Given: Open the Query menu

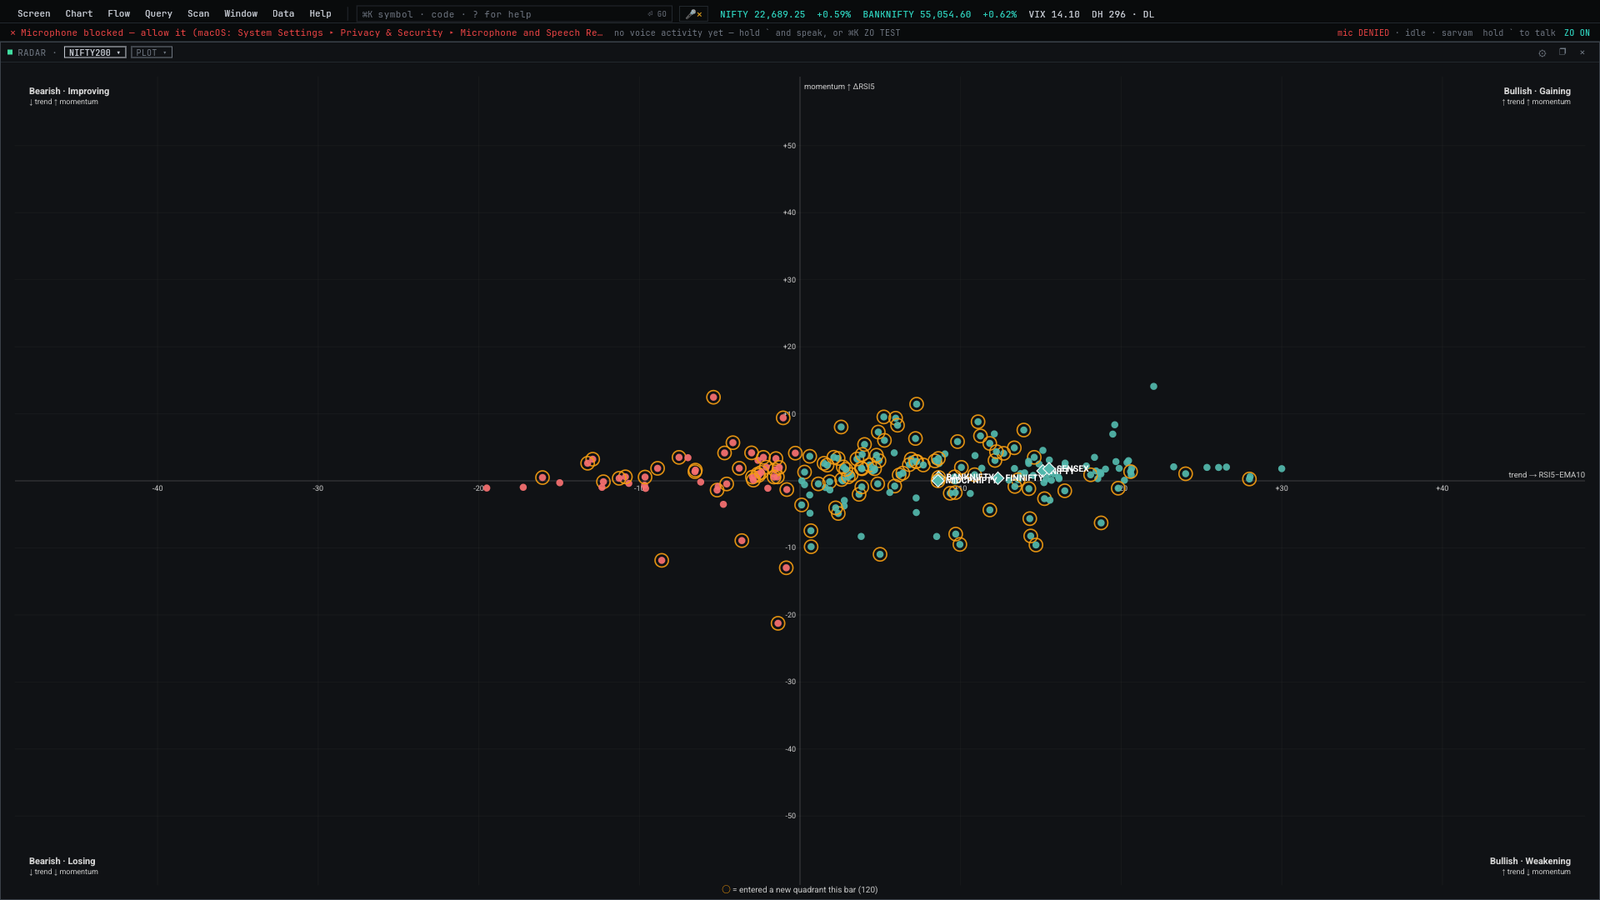Looking at the screenshot, I should [158, 14].
